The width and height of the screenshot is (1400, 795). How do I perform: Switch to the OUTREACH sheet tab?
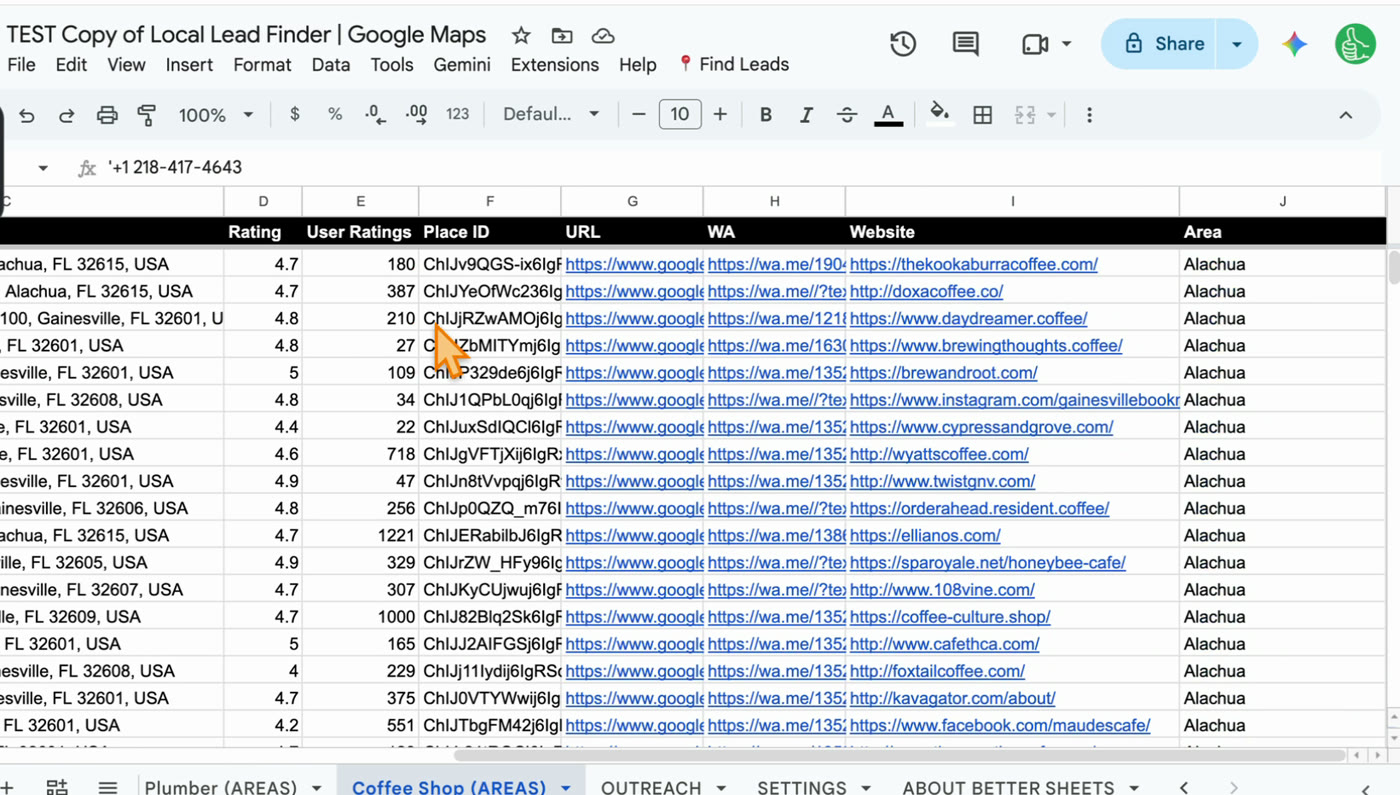pyautogui.click(x=651, y=787)
